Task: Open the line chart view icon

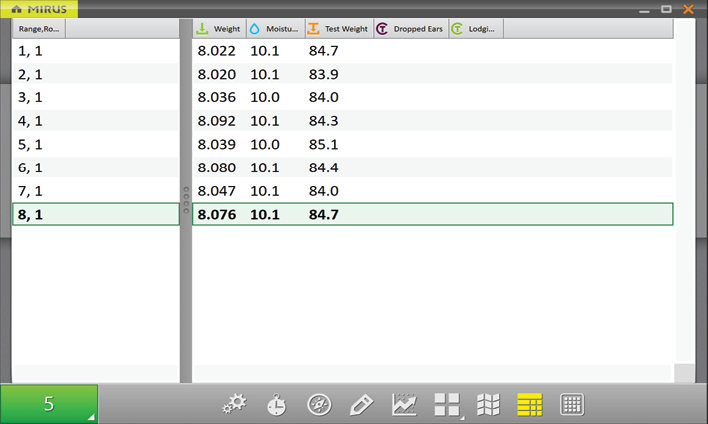Action: pyautogui.click(x=404, y=404)
